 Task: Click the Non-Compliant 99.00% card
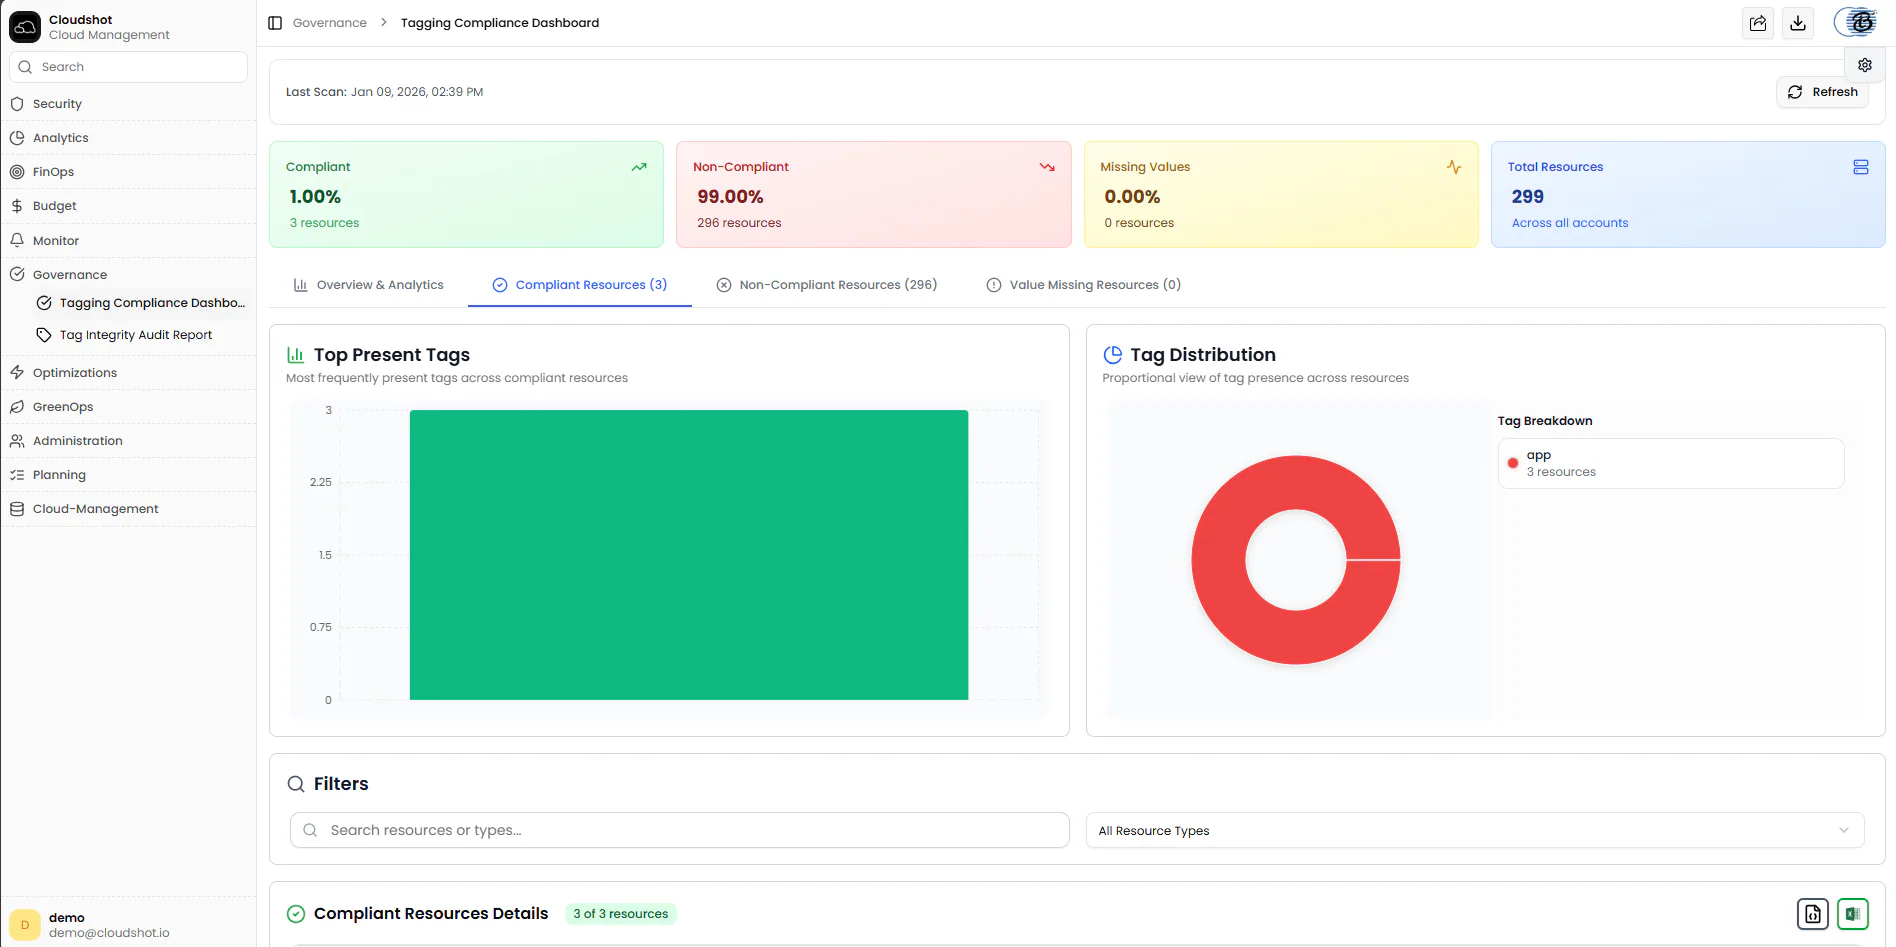(x=874, y=194)
